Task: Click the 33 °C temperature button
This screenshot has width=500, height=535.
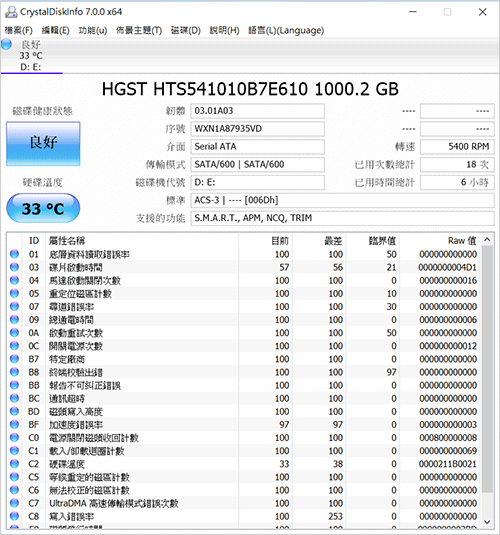Action: (43, 208)
